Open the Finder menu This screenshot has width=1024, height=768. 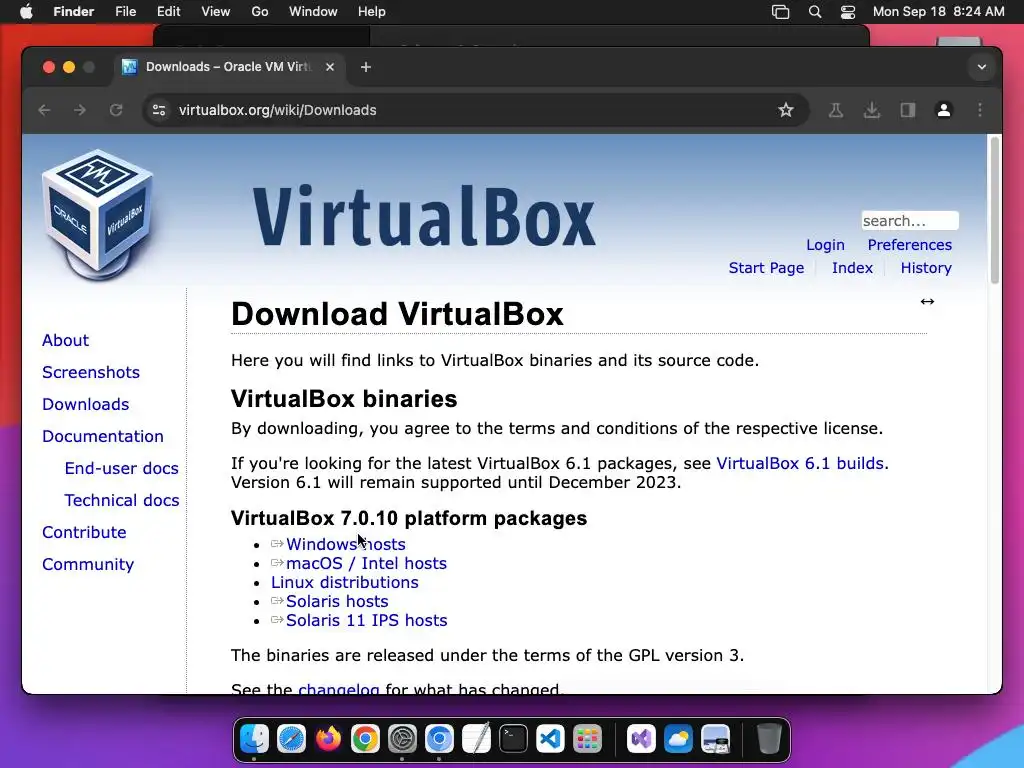pyautogui.click(x=73, y=12)
